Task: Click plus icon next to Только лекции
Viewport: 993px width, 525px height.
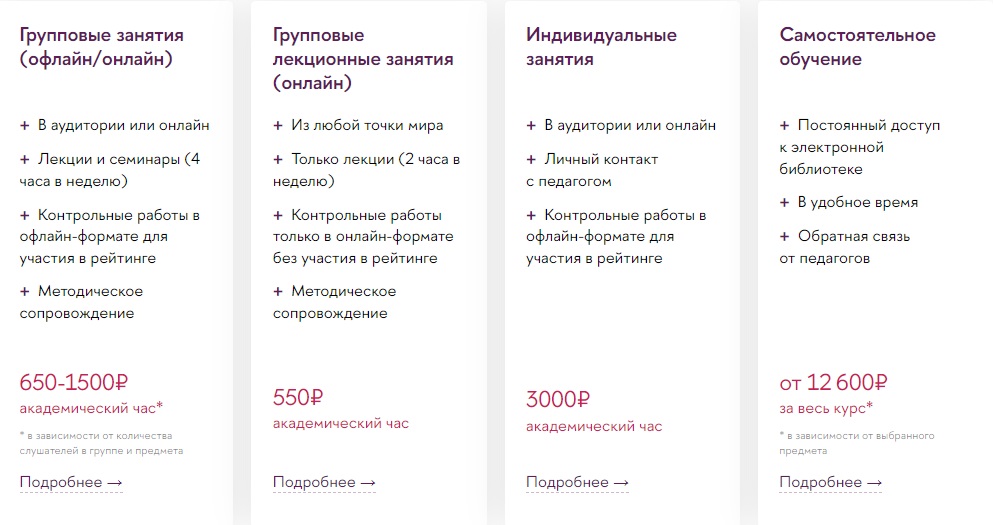Action: (278, 159)
